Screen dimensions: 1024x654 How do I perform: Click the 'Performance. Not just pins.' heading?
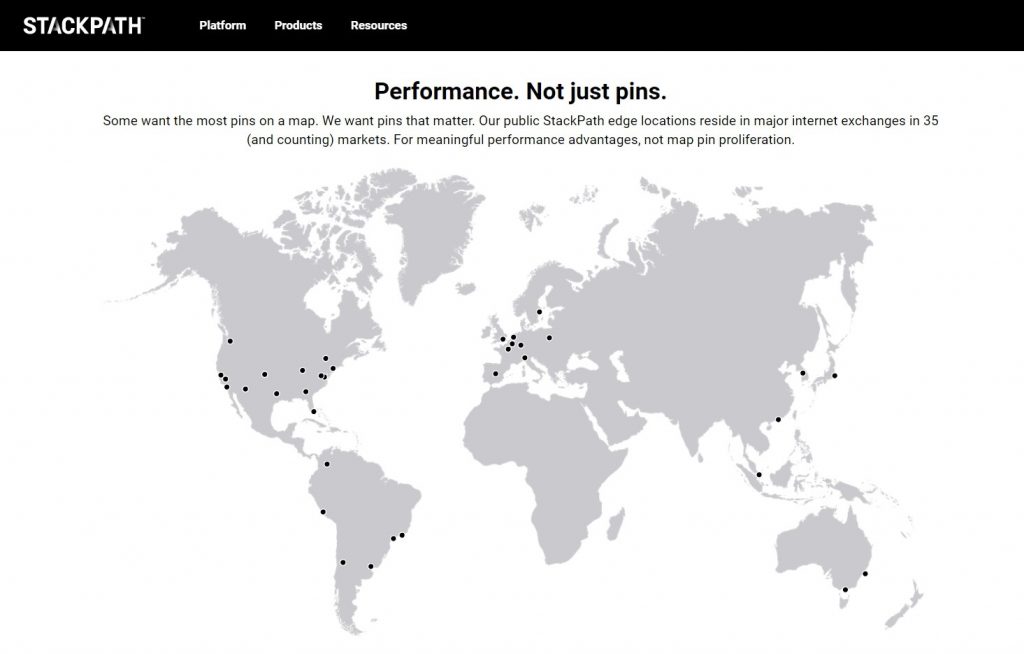520,91
